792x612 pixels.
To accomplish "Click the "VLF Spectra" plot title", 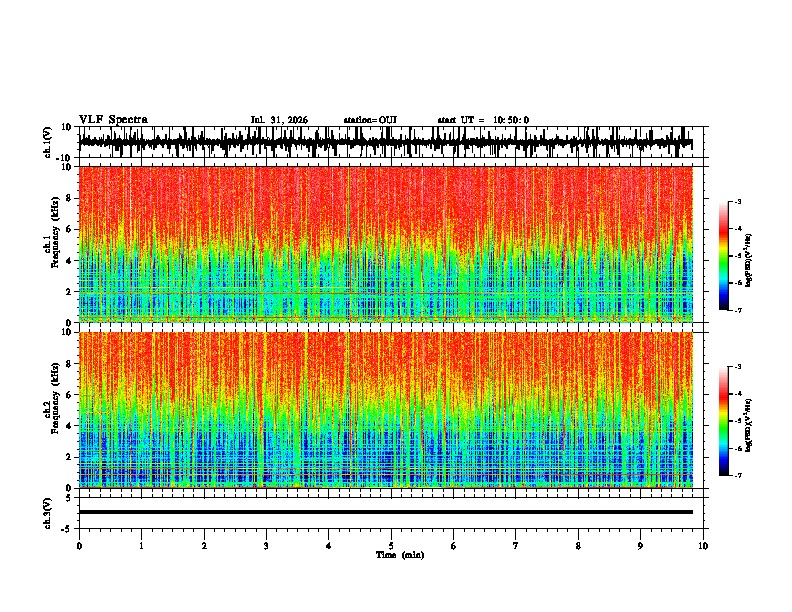I will [113, 120].
